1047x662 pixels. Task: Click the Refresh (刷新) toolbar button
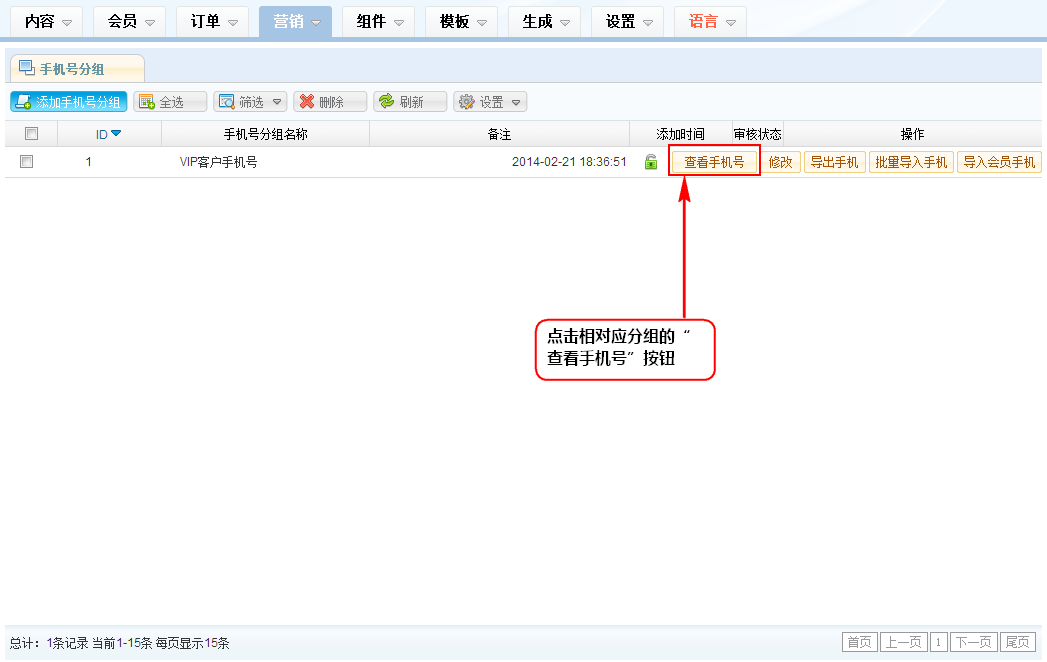pyautogui.click(x=410, y=102)
